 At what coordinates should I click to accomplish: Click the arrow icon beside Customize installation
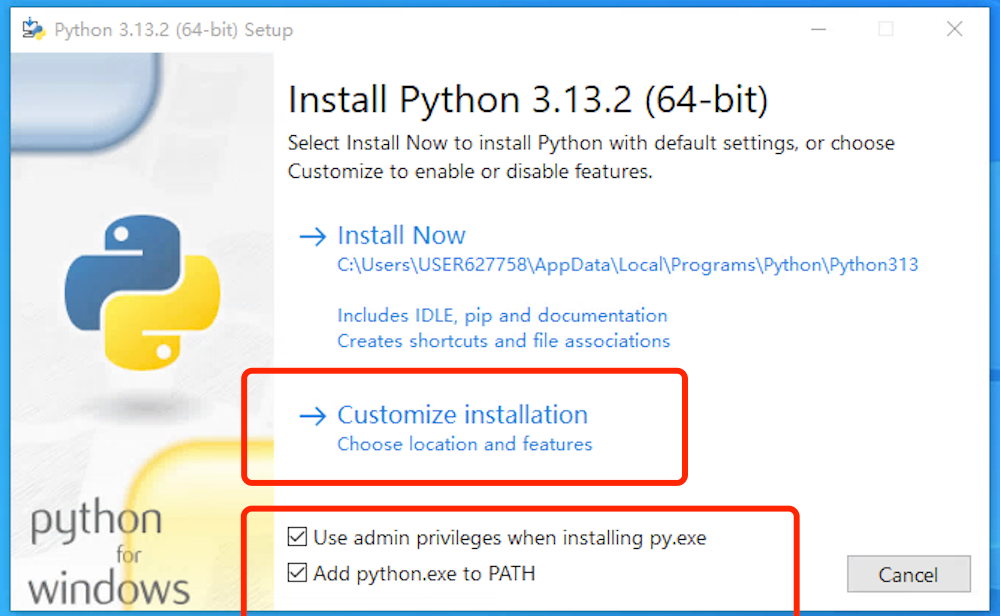click(312, 416)
